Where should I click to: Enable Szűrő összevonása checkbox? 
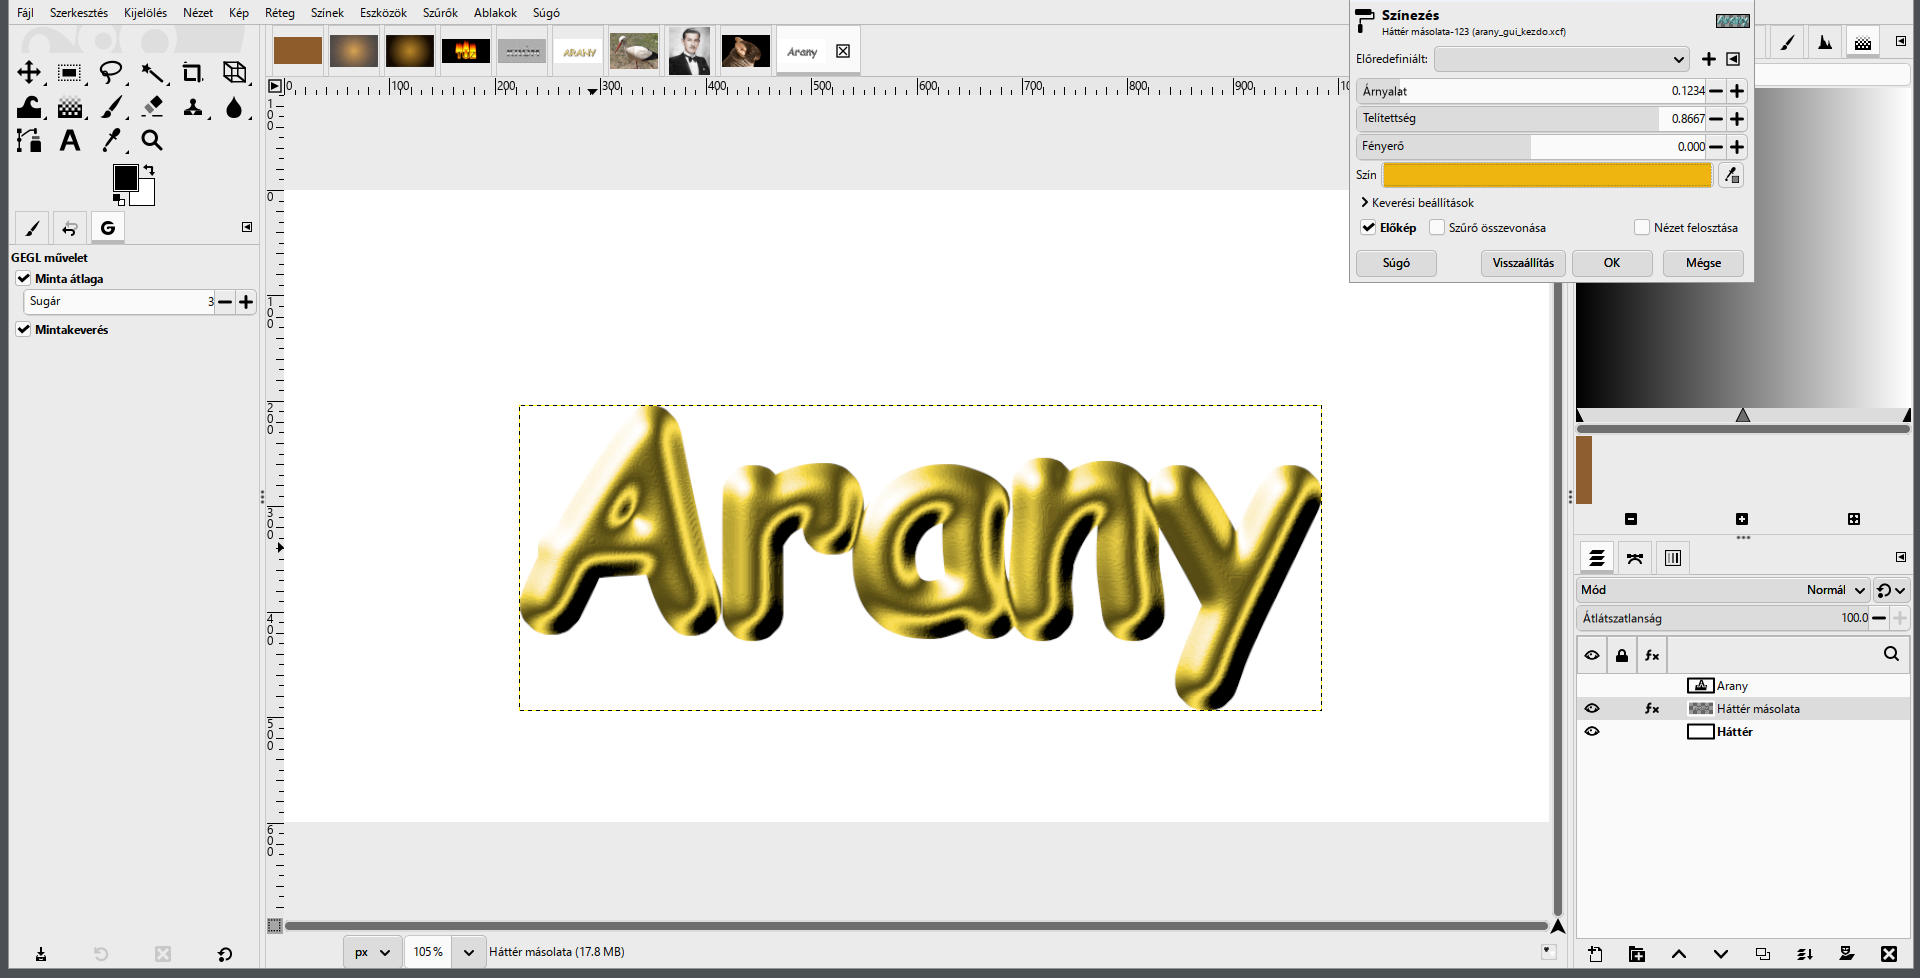coord(1437,227)
